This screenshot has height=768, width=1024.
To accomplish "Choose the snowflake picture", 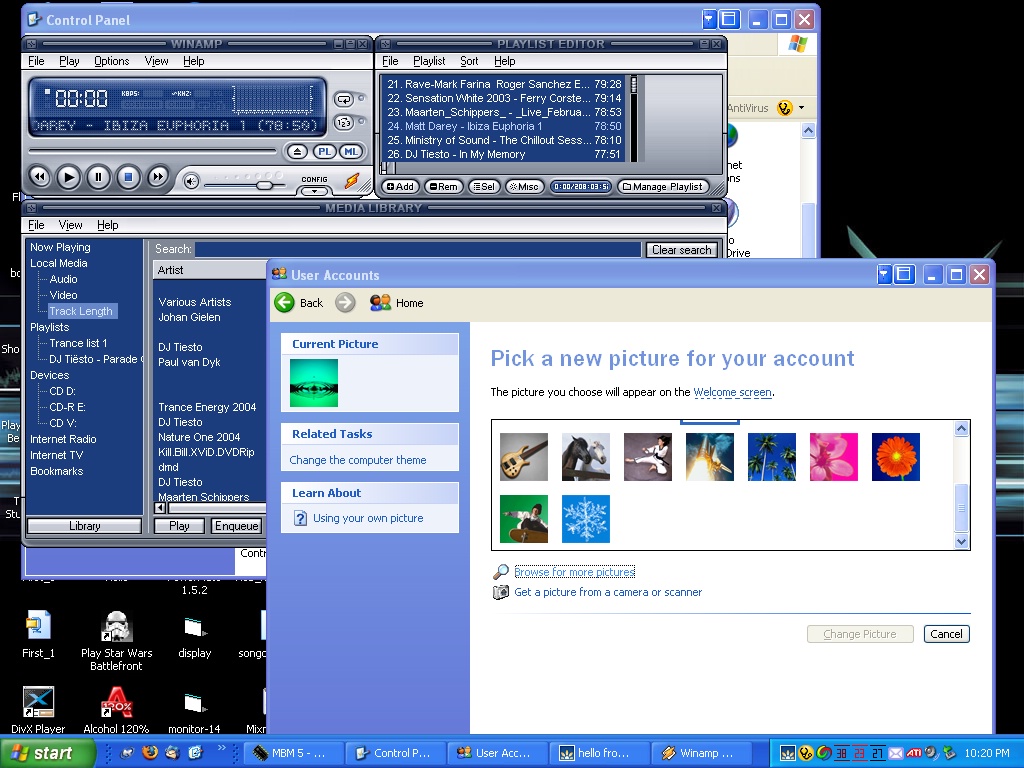I will pyautogui.click(x=586, y=519).
